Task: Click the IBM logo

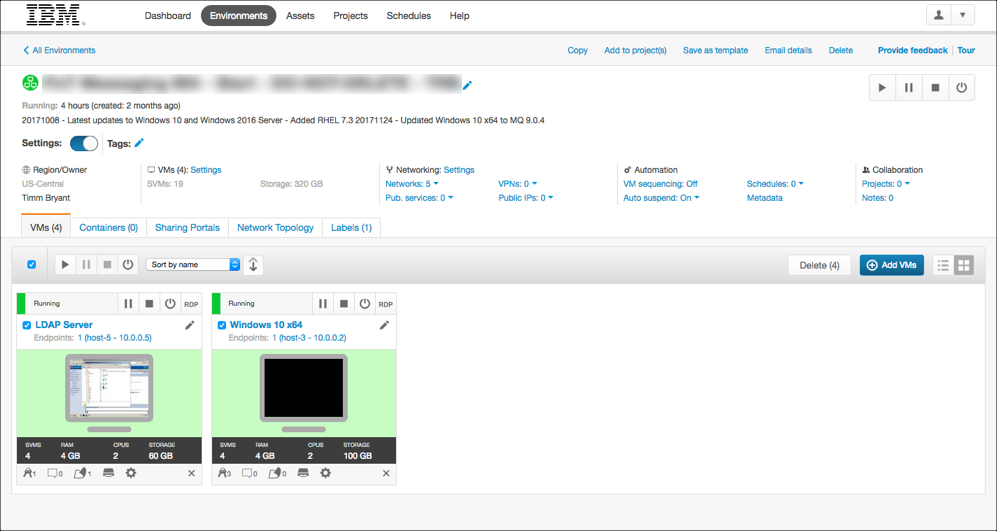Action: (55, 15)
